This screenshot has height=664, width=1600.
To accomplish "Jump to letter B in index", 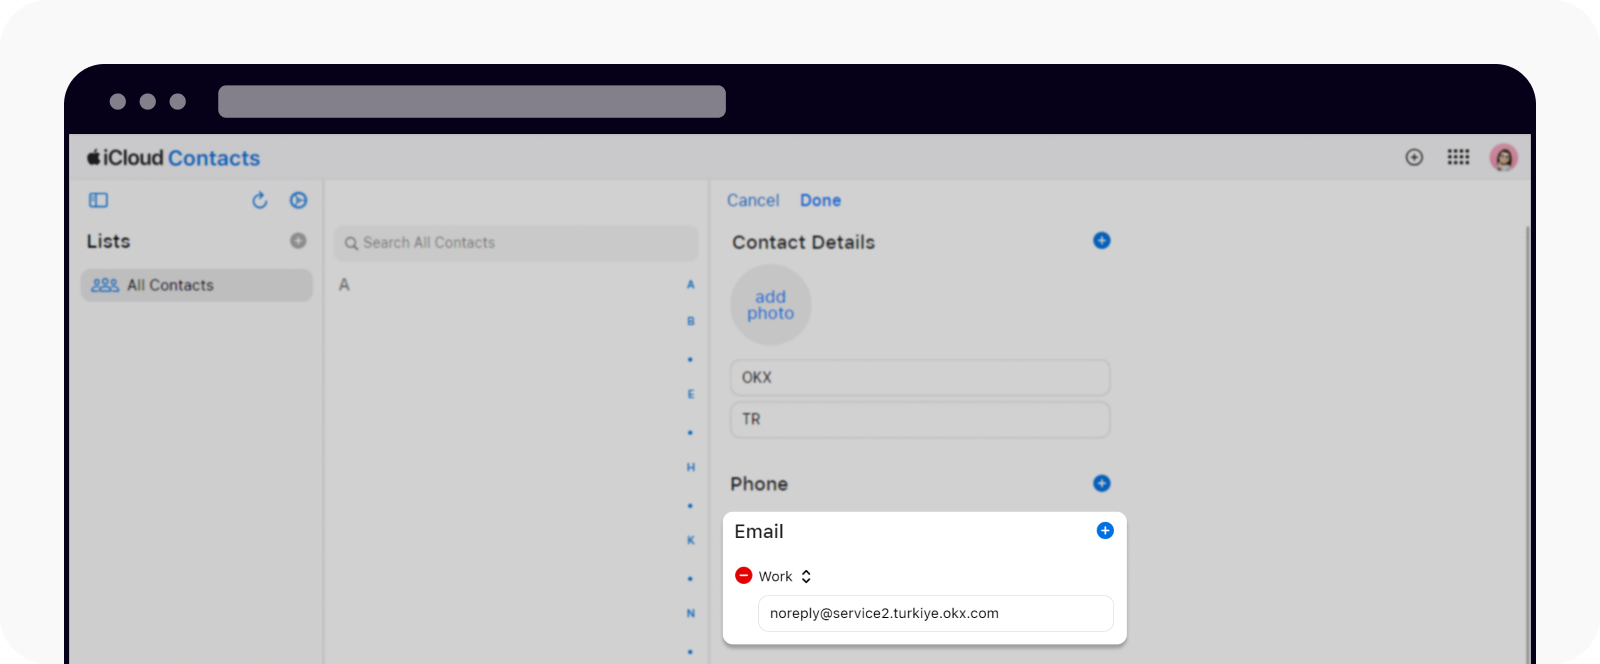I will coord(690,321).
